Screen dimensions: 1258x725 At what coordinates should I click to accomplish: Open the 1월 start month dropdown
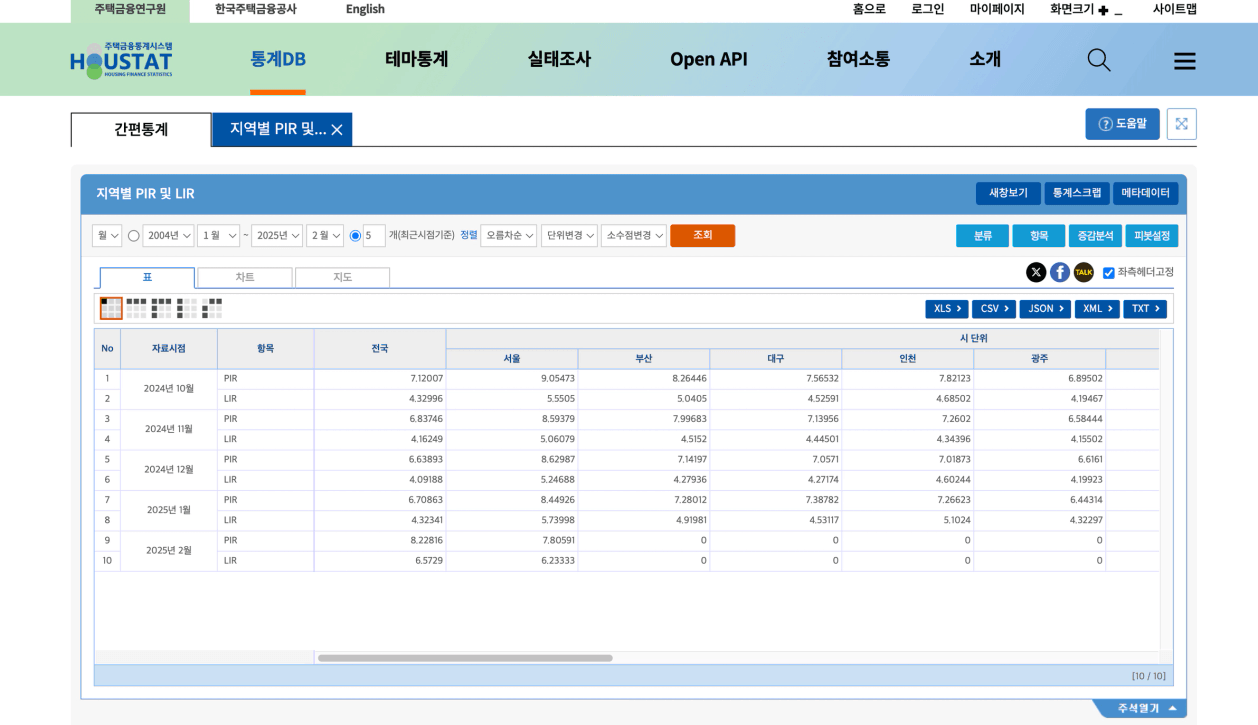[x=219, y=236]
